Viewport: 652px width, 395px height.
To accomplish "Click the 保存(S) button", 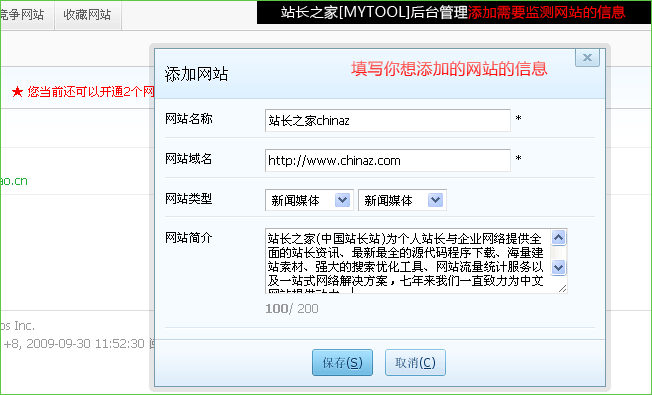I will point(342,363).
